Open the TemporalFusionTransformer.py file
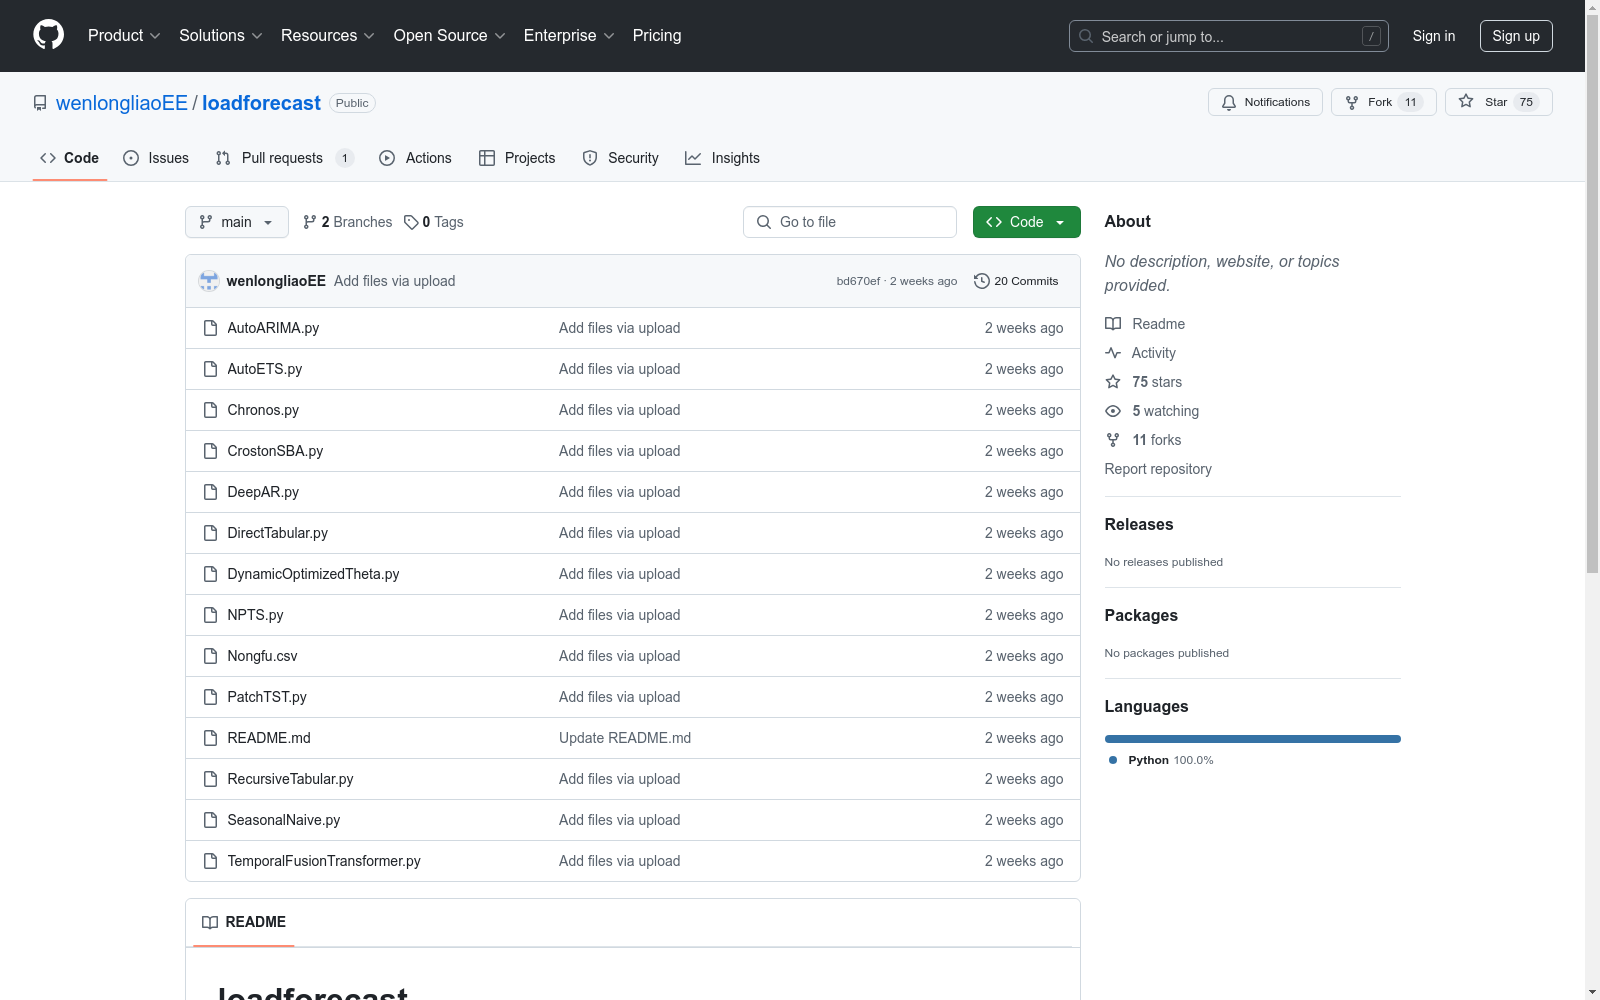 (x=324, y=861)
